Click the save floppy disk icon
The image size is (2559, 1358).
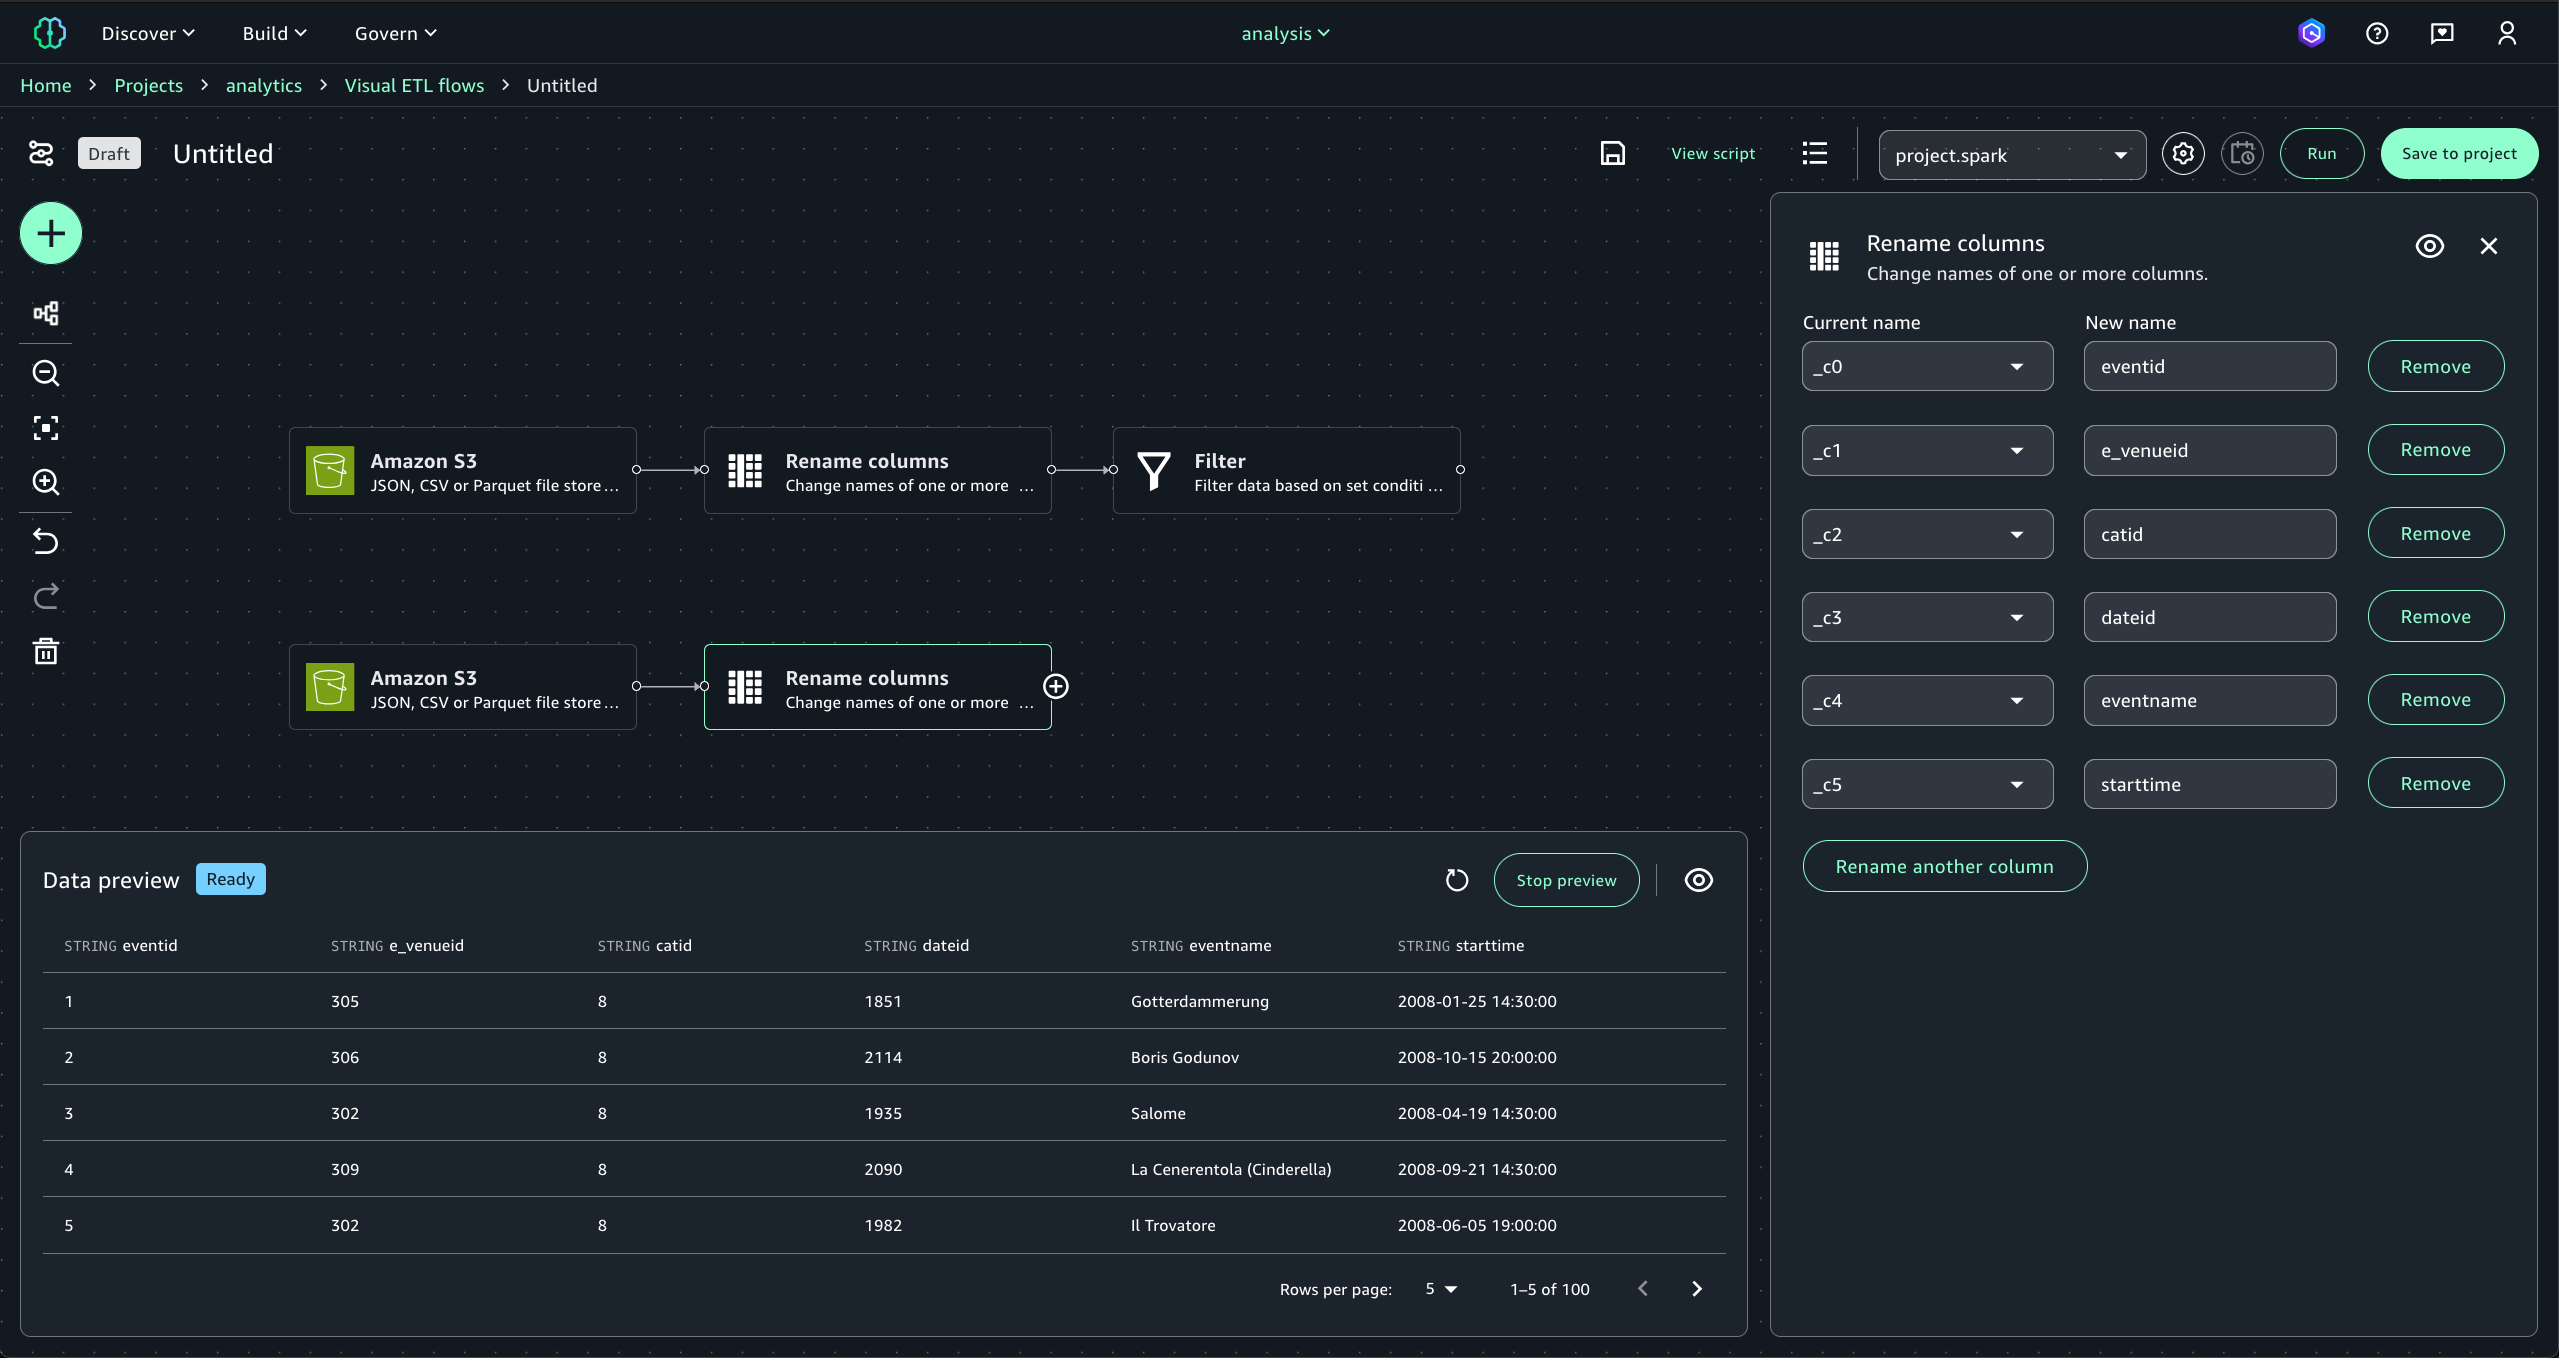(x=1612, y=153)
